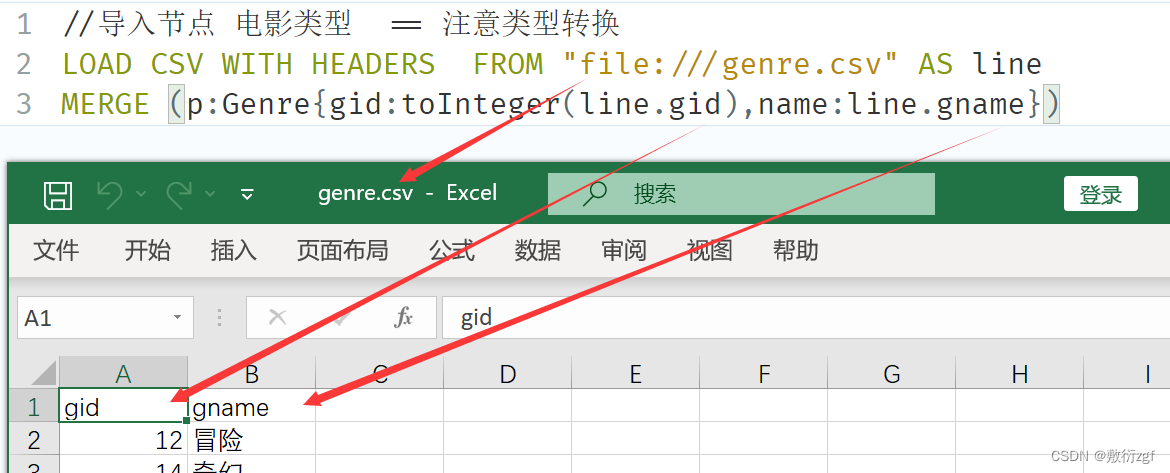This screenshot has width=1170, height=473.
Task: Click the "file:///genre.csv" string in editor
Action: 731,64
